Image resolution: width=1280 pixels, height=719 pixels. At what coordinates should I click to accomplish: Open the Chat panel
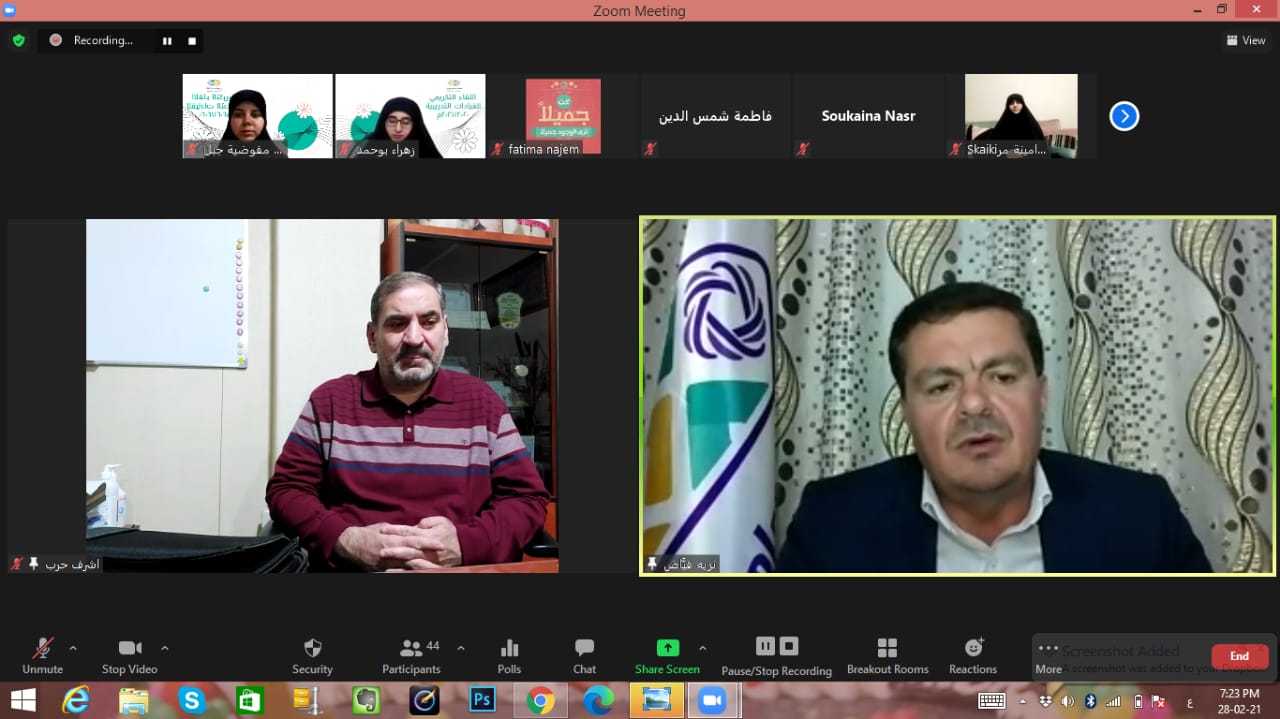coord(584,655)
